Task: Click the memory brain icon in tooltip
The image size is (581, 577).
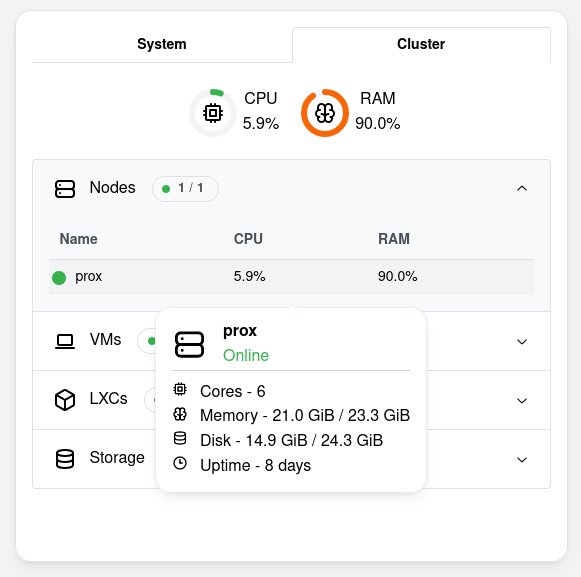Action: (180, 414)
